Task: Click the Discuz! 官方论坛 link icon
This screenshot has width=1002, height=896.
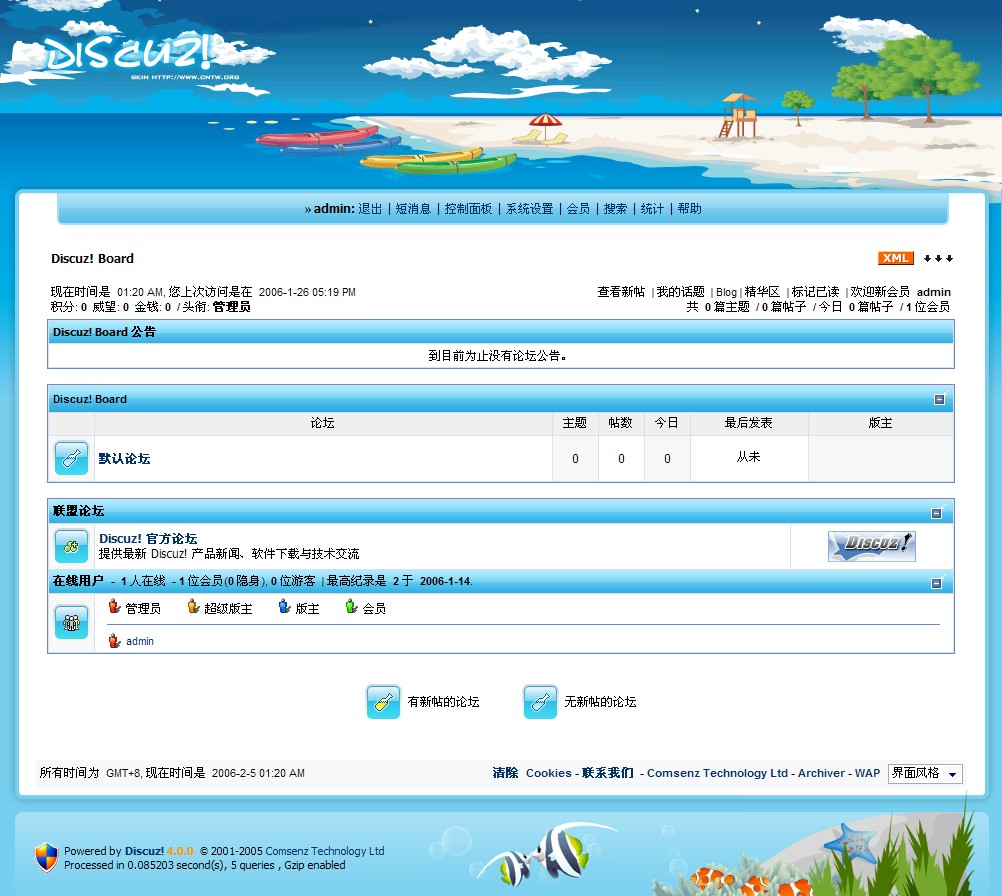Action: point(71,546)
